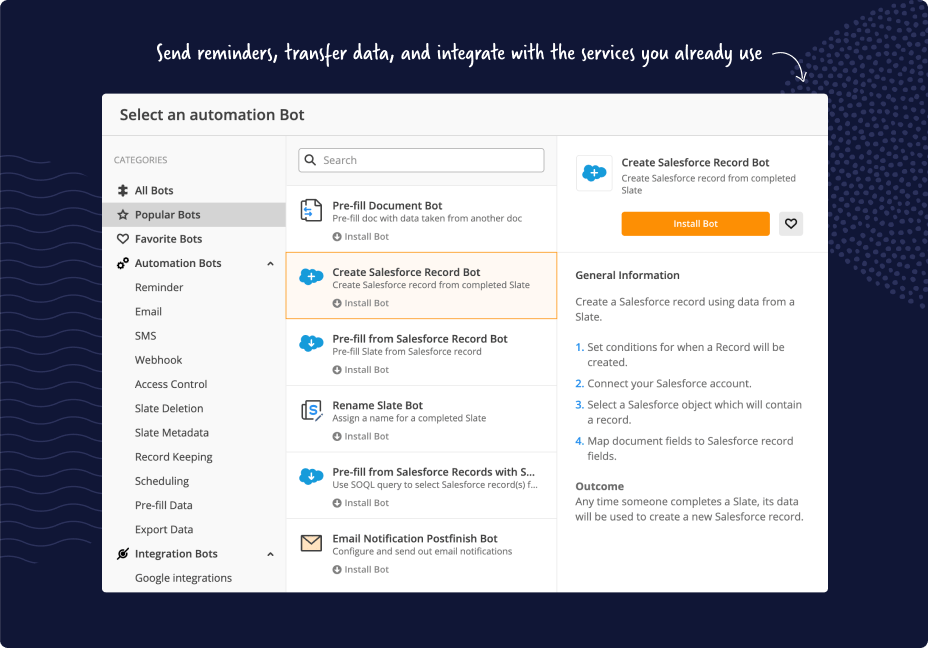Click the Install Bot text under Create Salesforce Record Bot
The width and height of the screenshot is (929, 649).
[366, 303]
